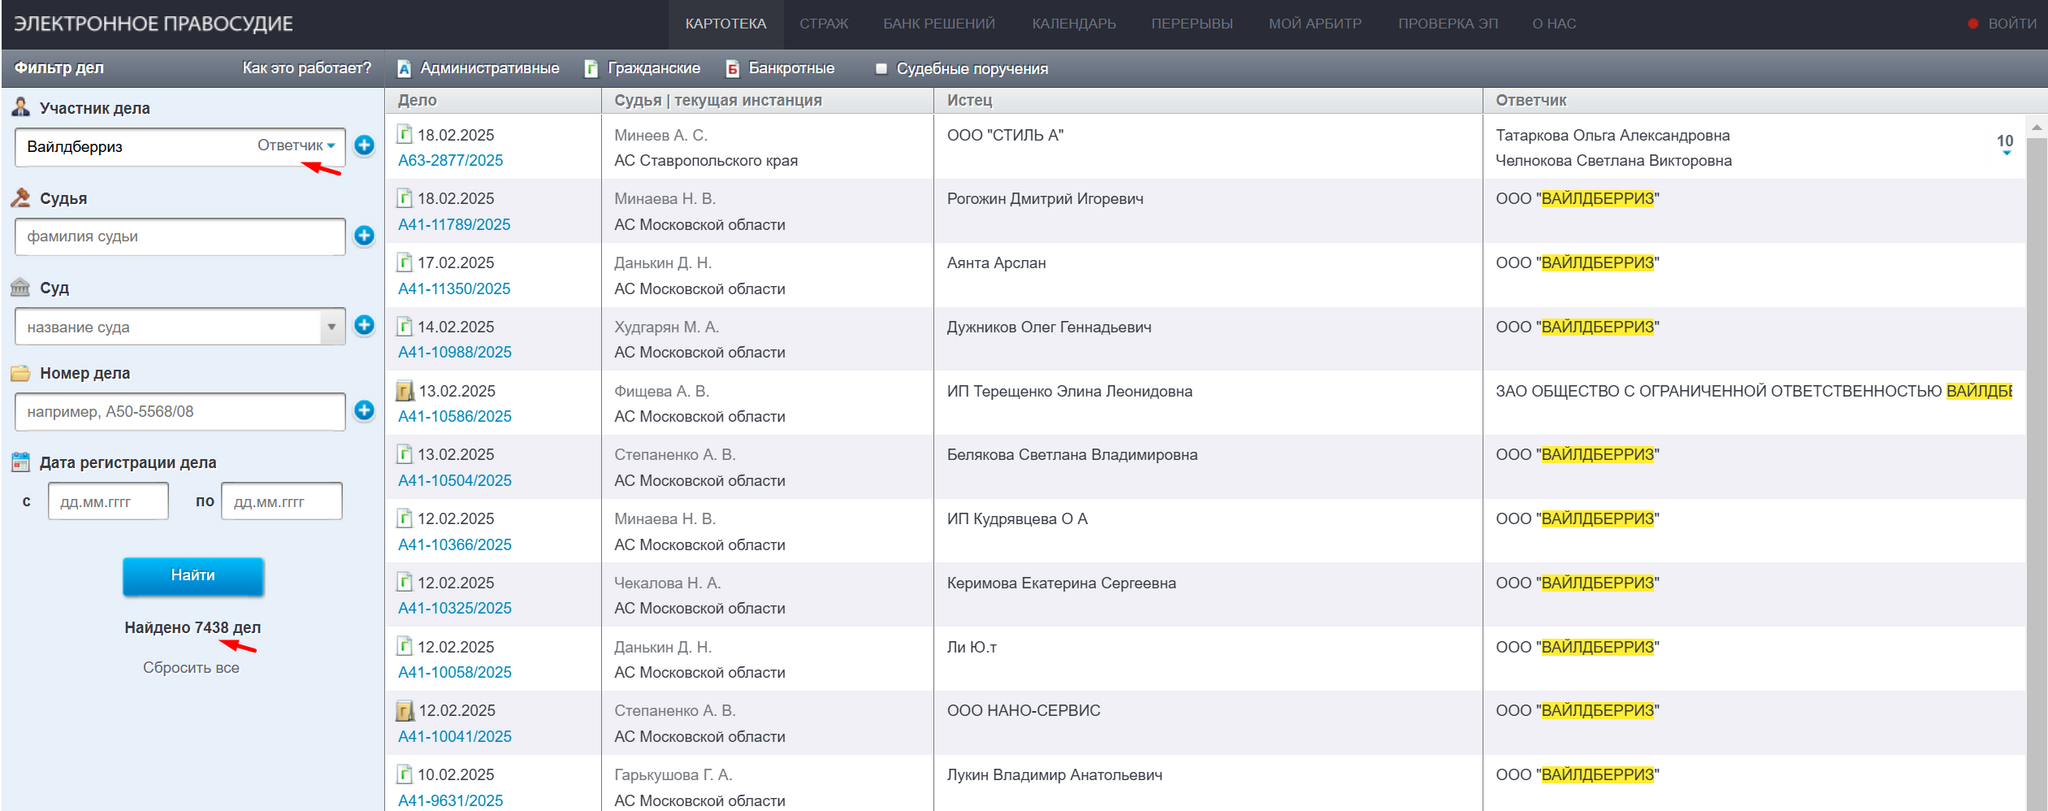Screen dimensions: 2048x811
Task: Click case type icon for А41-10058/2025
Action: point(404,646)
